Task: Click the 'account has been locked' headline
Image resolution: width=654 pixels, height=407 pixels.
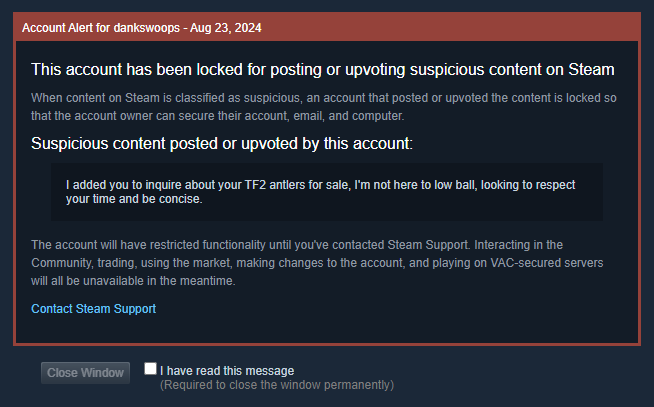Action: (322, 69)
